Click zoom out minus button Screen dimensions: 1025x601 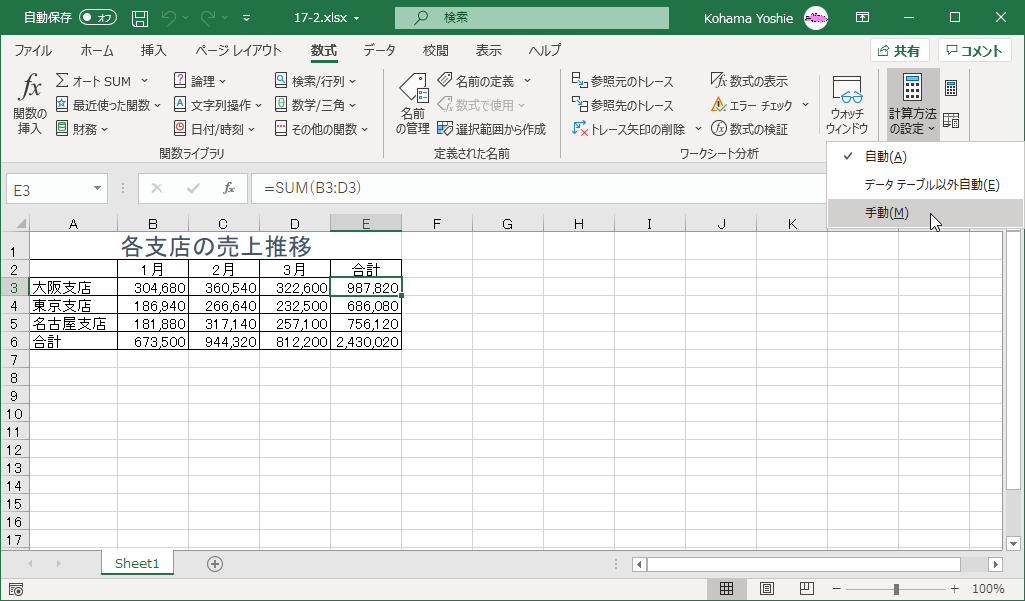point(836,589)
